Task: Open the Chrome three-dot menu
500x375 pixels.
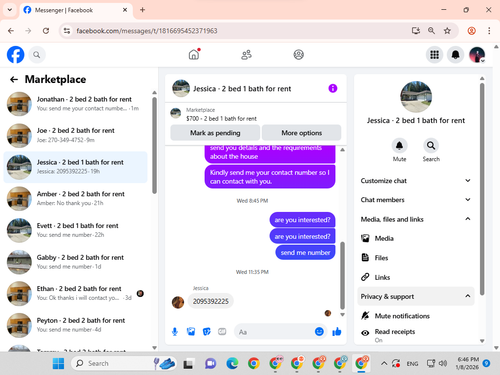Action: [489, 31]
